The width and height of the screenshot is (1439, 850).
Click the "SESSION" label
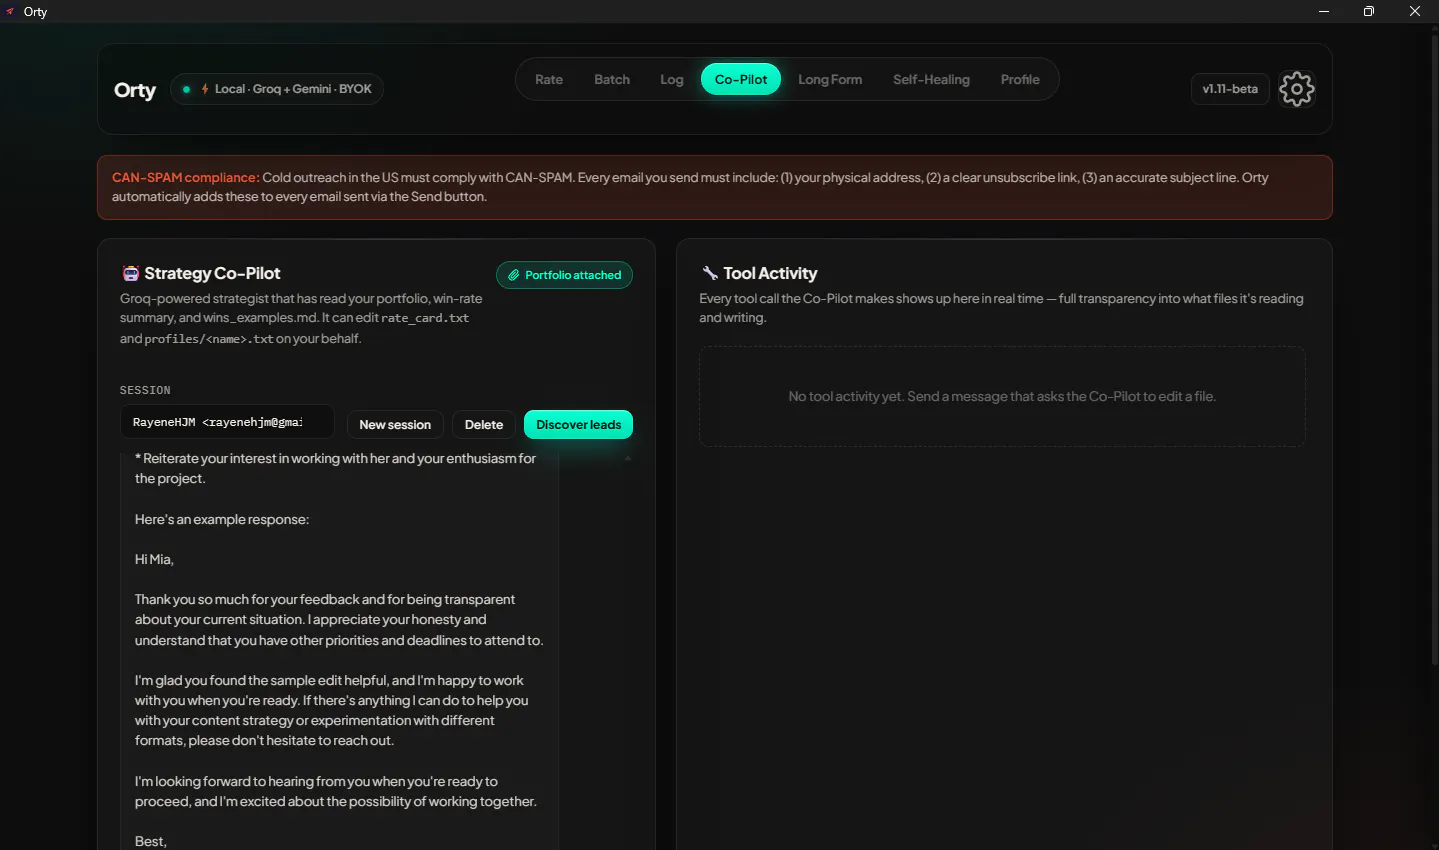point(145,390)
